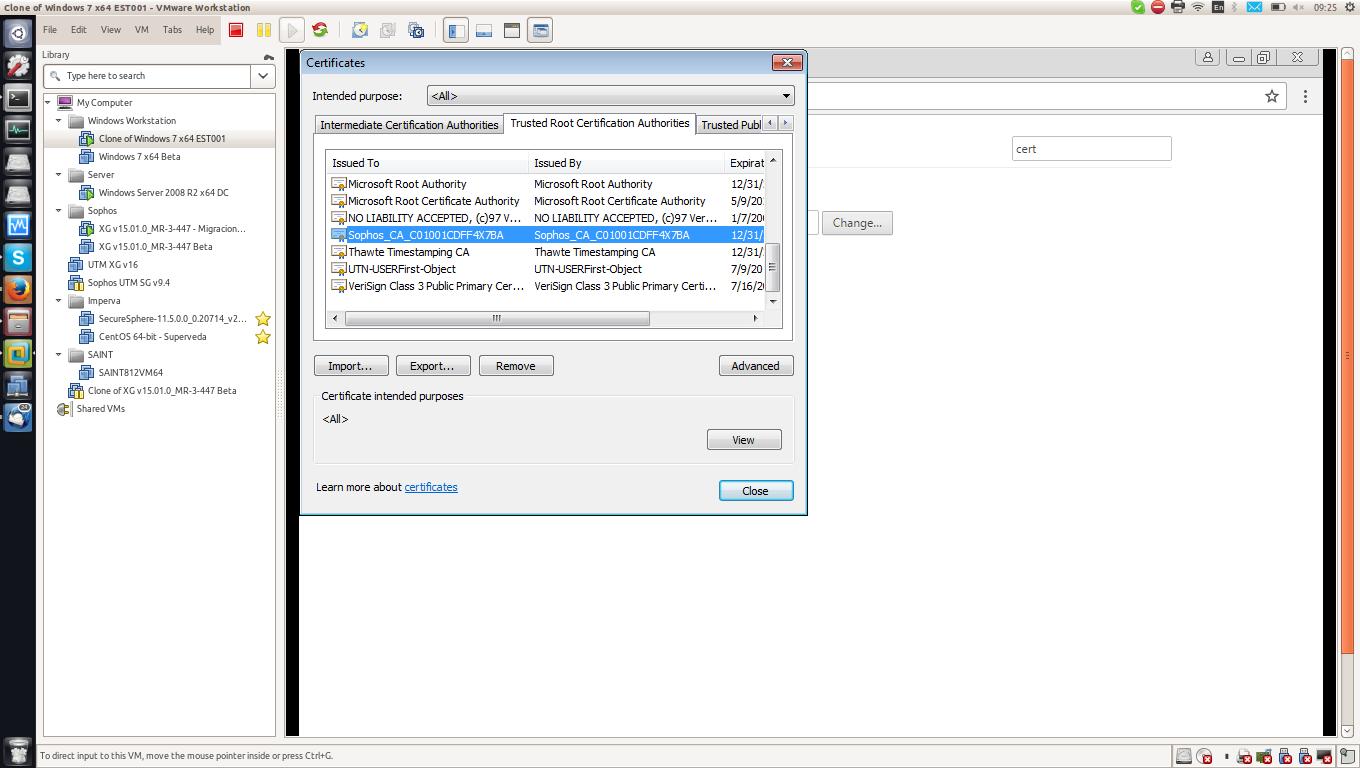The image size is (1360, 768).
Task: Select Sophos UTM SG v9.4 VM
Action: pyautogui.click(x=128, y=283)
